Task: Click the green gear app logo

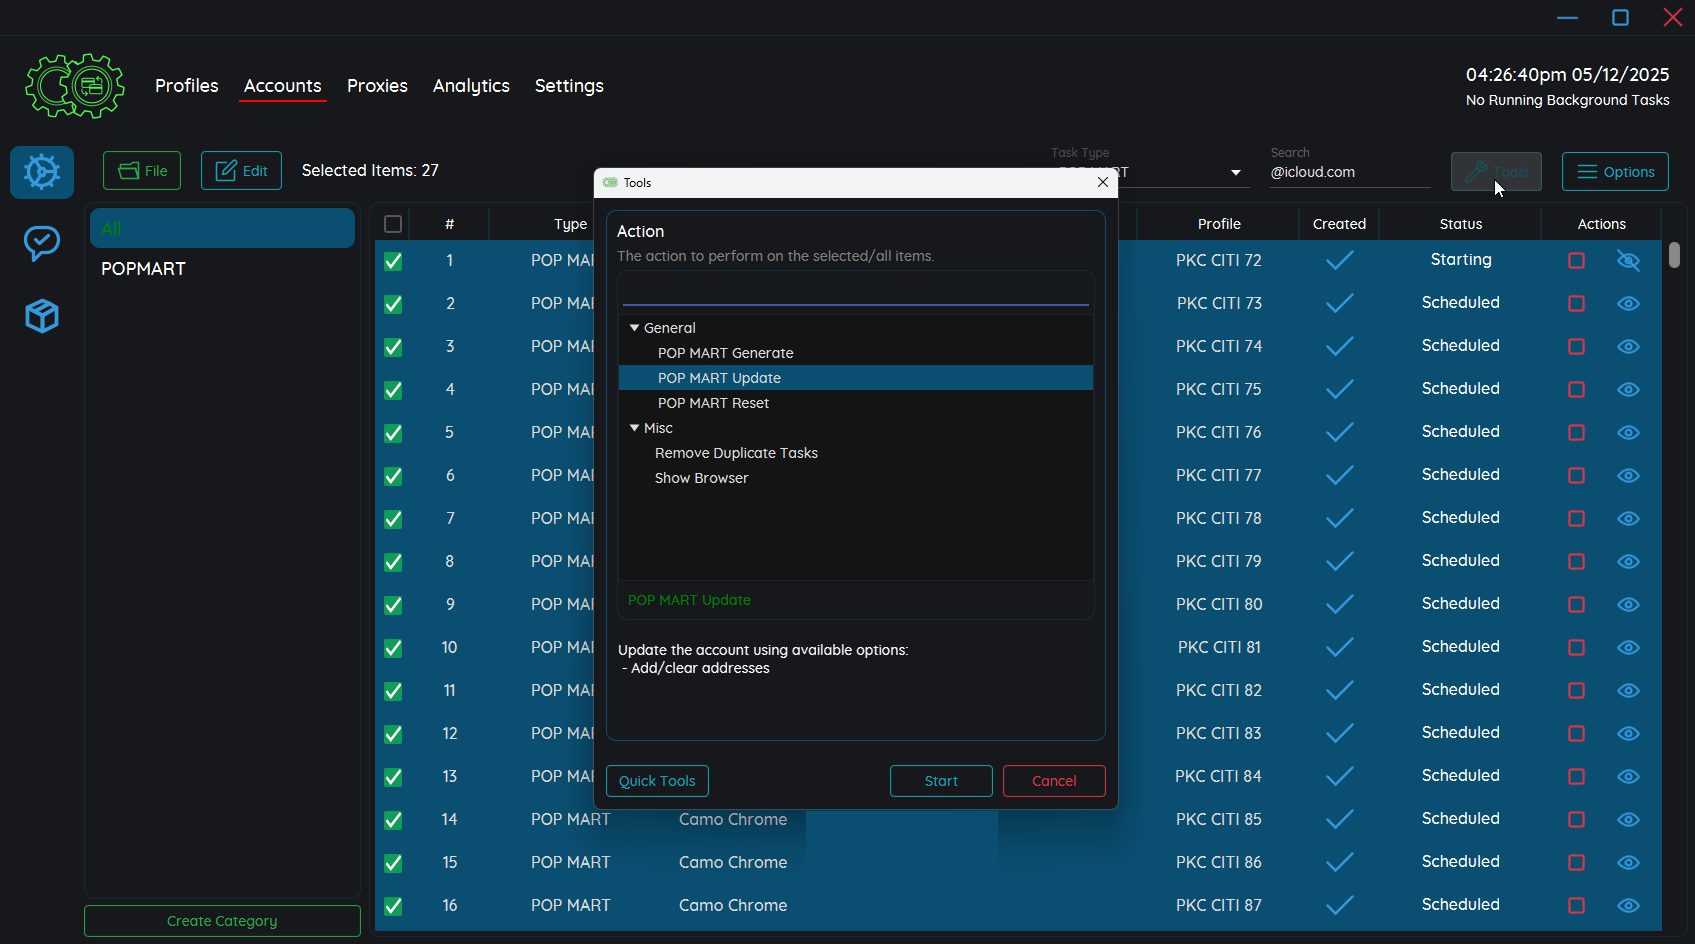Action: 75,86
